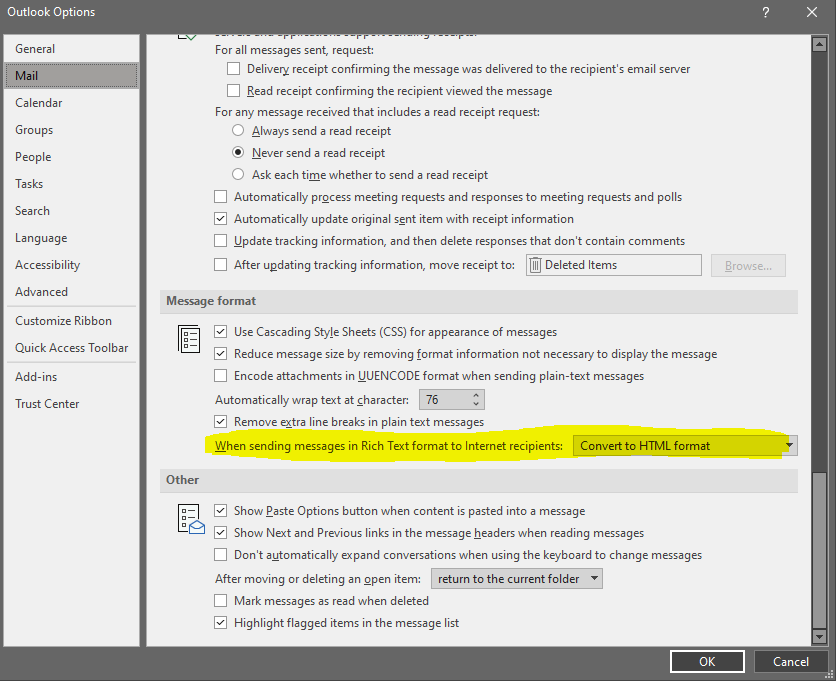836x681 pixels.
Task: Click the Other section envelope icon
Action: click(191, 519)
